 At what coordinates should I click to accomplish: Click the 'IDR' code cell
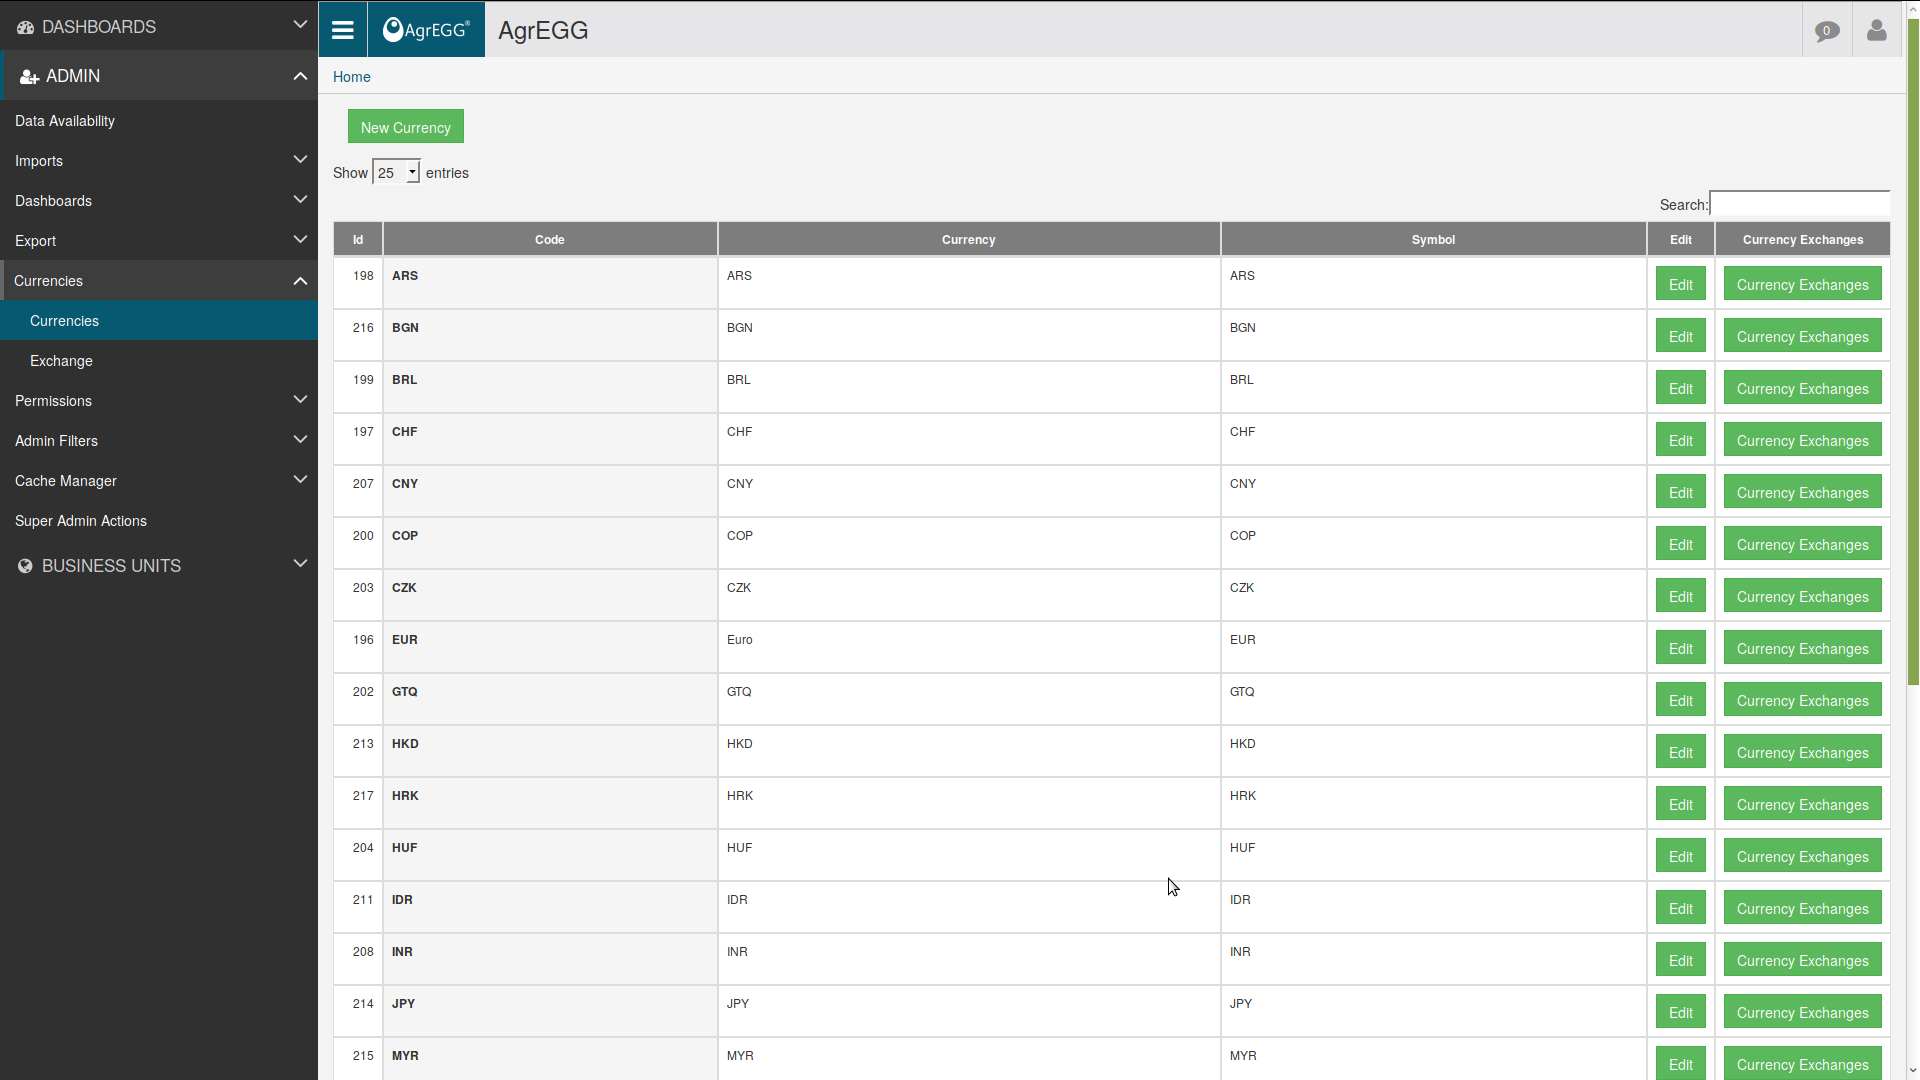(x=550, y=907)
